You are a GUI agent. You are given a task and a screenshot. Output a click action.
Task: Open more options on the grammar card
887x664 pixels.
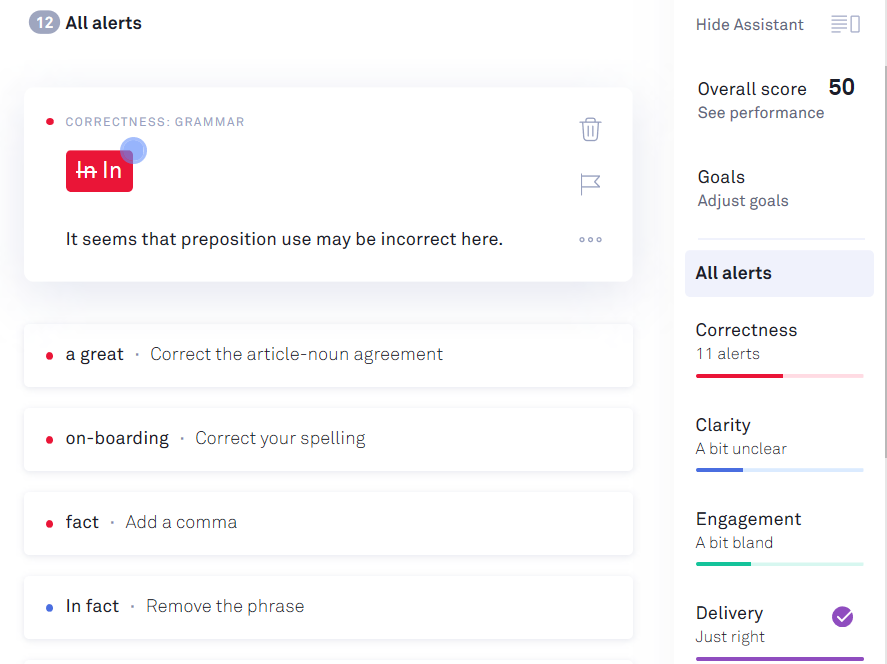590,239
